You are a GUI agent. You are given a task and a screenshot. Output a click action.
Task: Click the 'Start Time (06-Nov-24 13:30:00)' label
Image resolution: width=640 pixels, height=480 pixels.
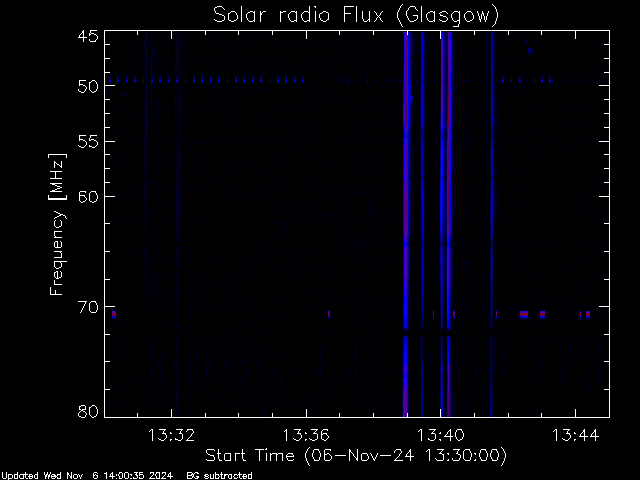click(356, 456)
